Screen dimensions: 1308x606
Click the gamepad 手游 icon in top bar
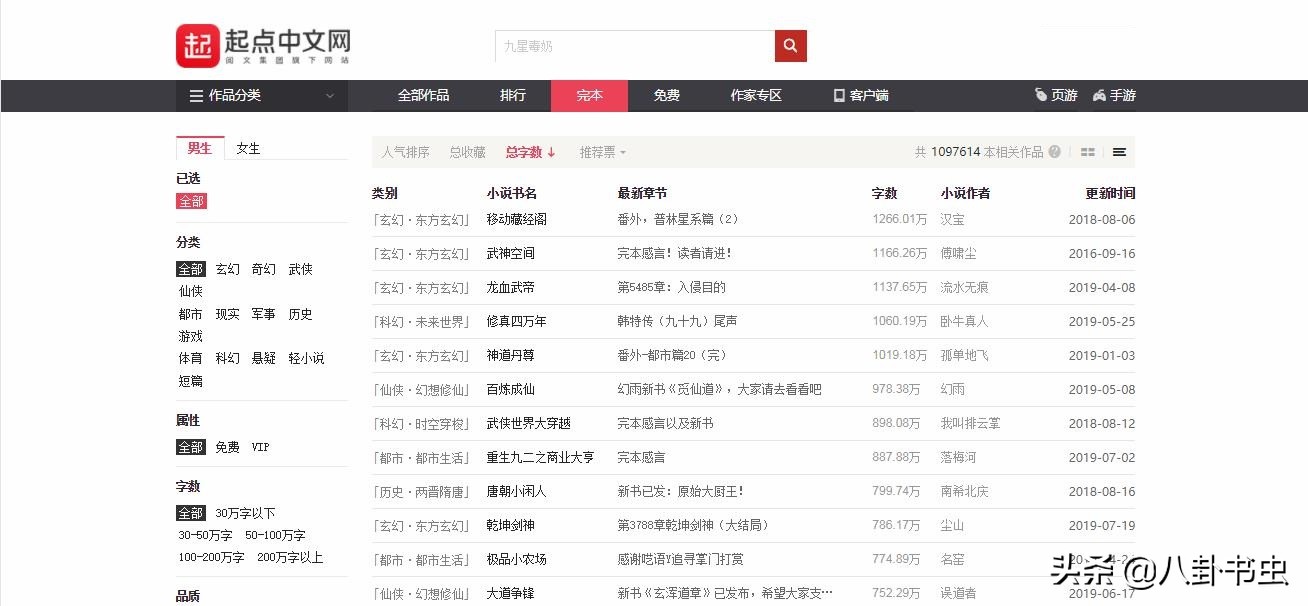pos(1098,94)
